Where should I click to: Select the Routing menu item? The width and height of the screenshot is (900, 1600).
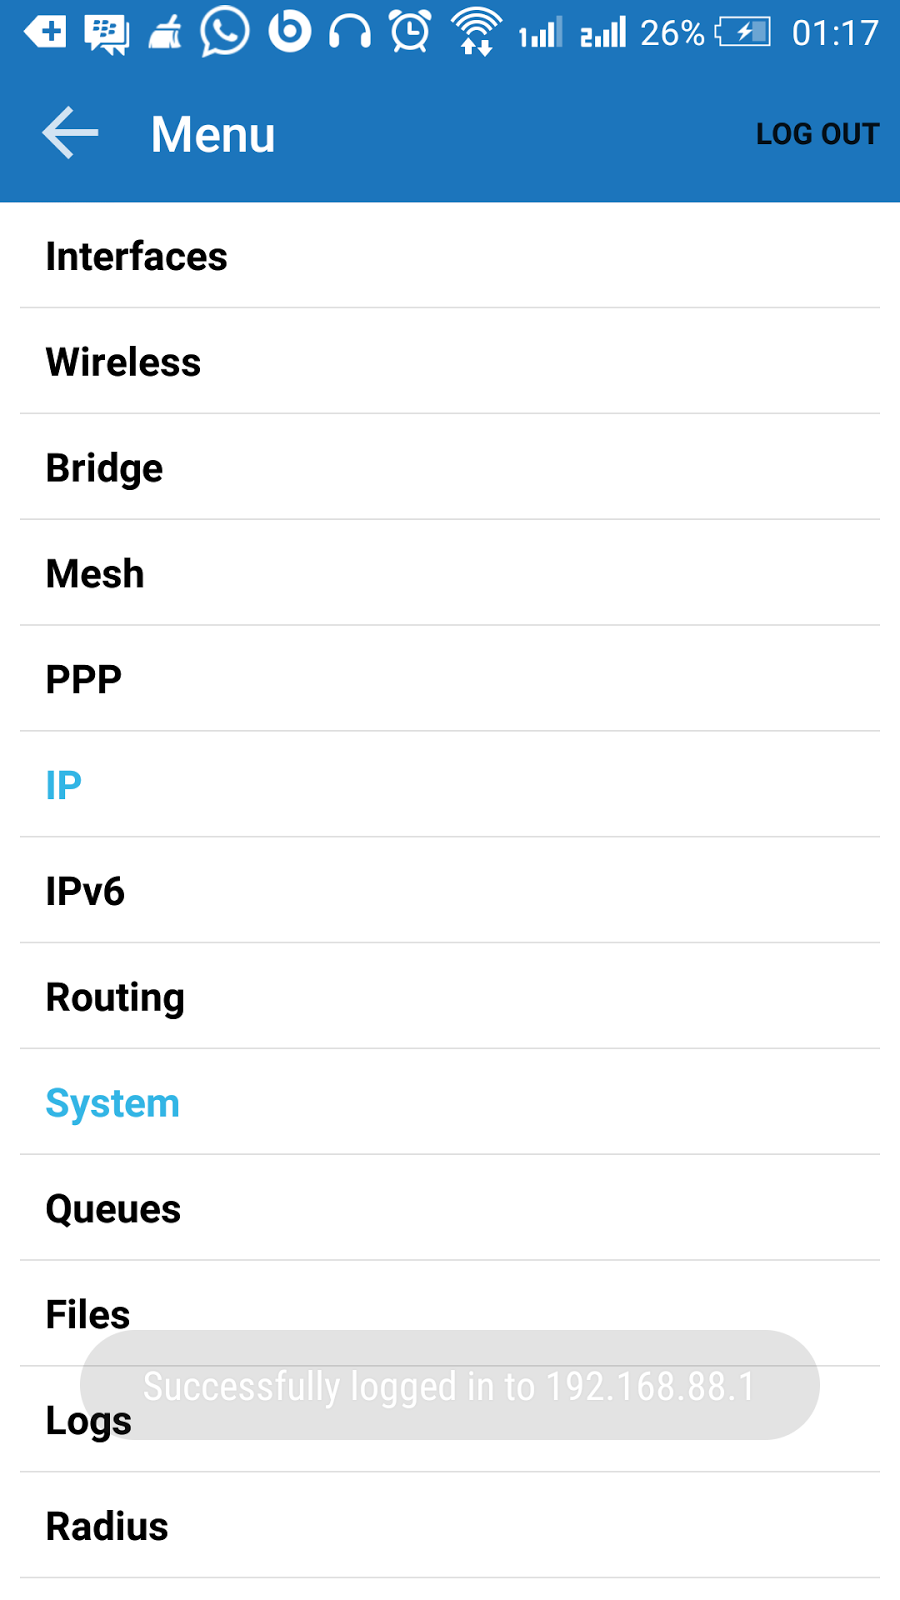click(116, 997)
